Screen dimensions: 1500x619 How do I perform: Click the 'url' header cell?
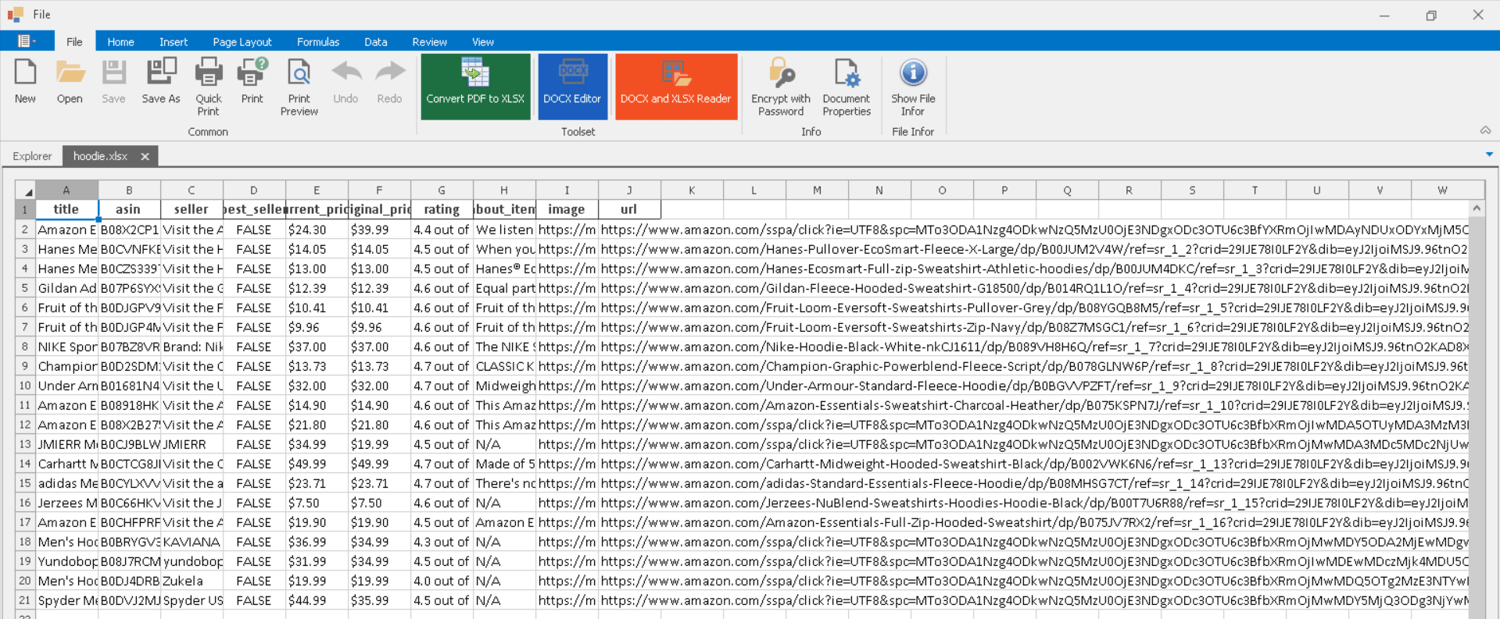pos(629,209)
